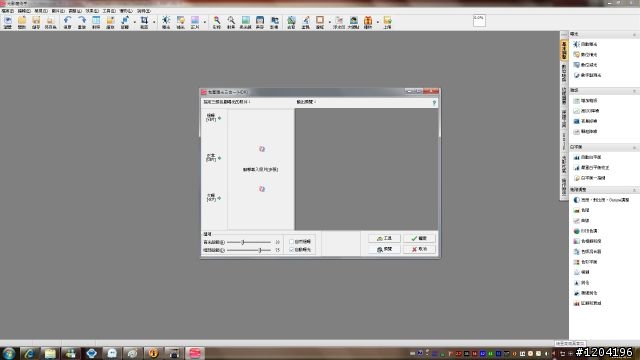Open Internet Explorer from the taskbar
Screen dimensions: 640x360
tap(29, 353)
